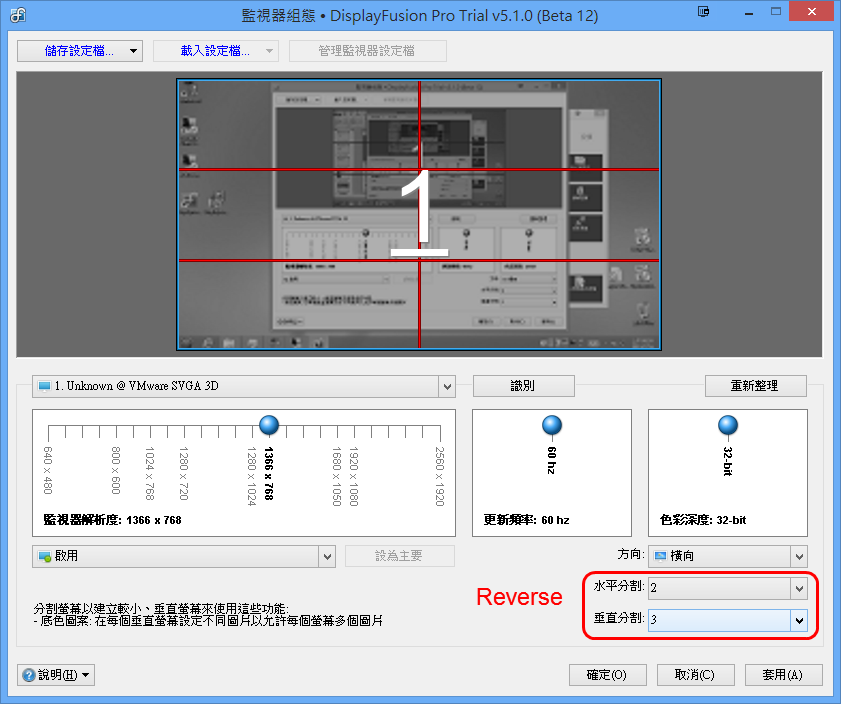
Task: Open the 垂直分割 dropdown list
Action: point(798,620)
